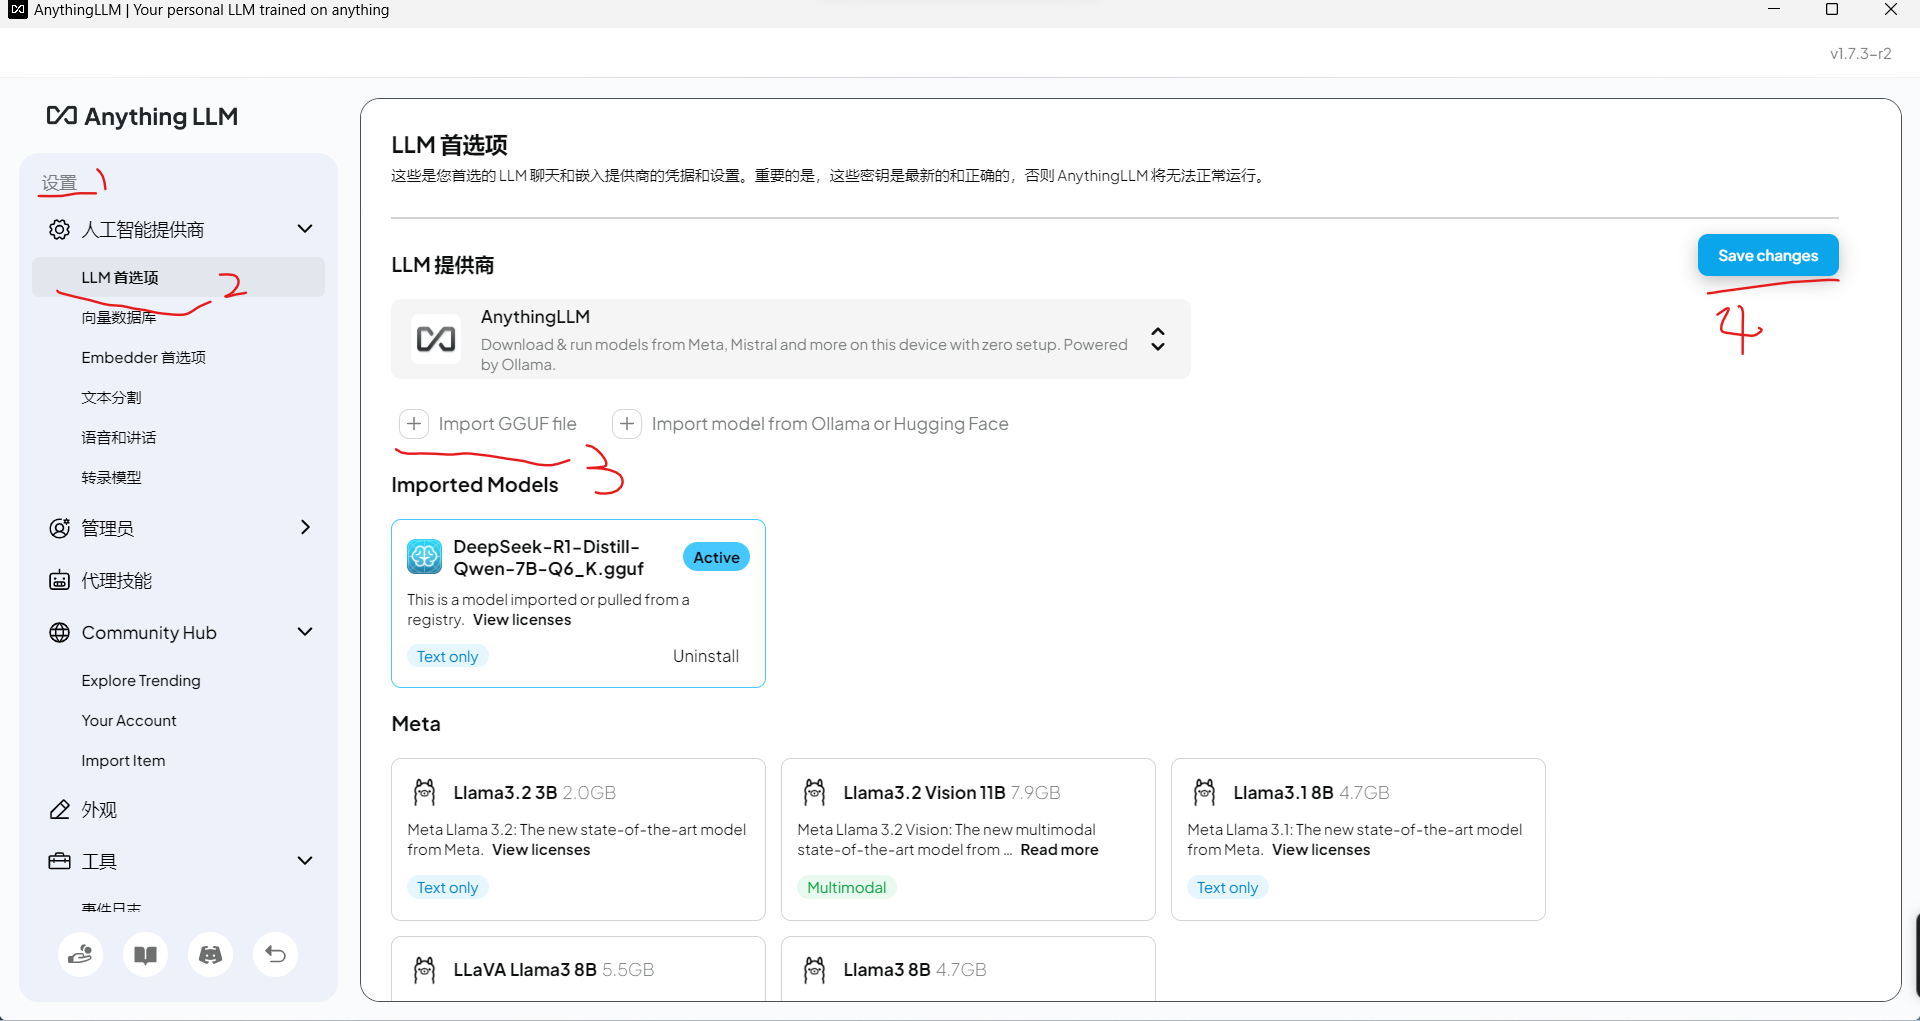
Task: Maximize the AnythingLLM window
Action: tap(1832, 10)
